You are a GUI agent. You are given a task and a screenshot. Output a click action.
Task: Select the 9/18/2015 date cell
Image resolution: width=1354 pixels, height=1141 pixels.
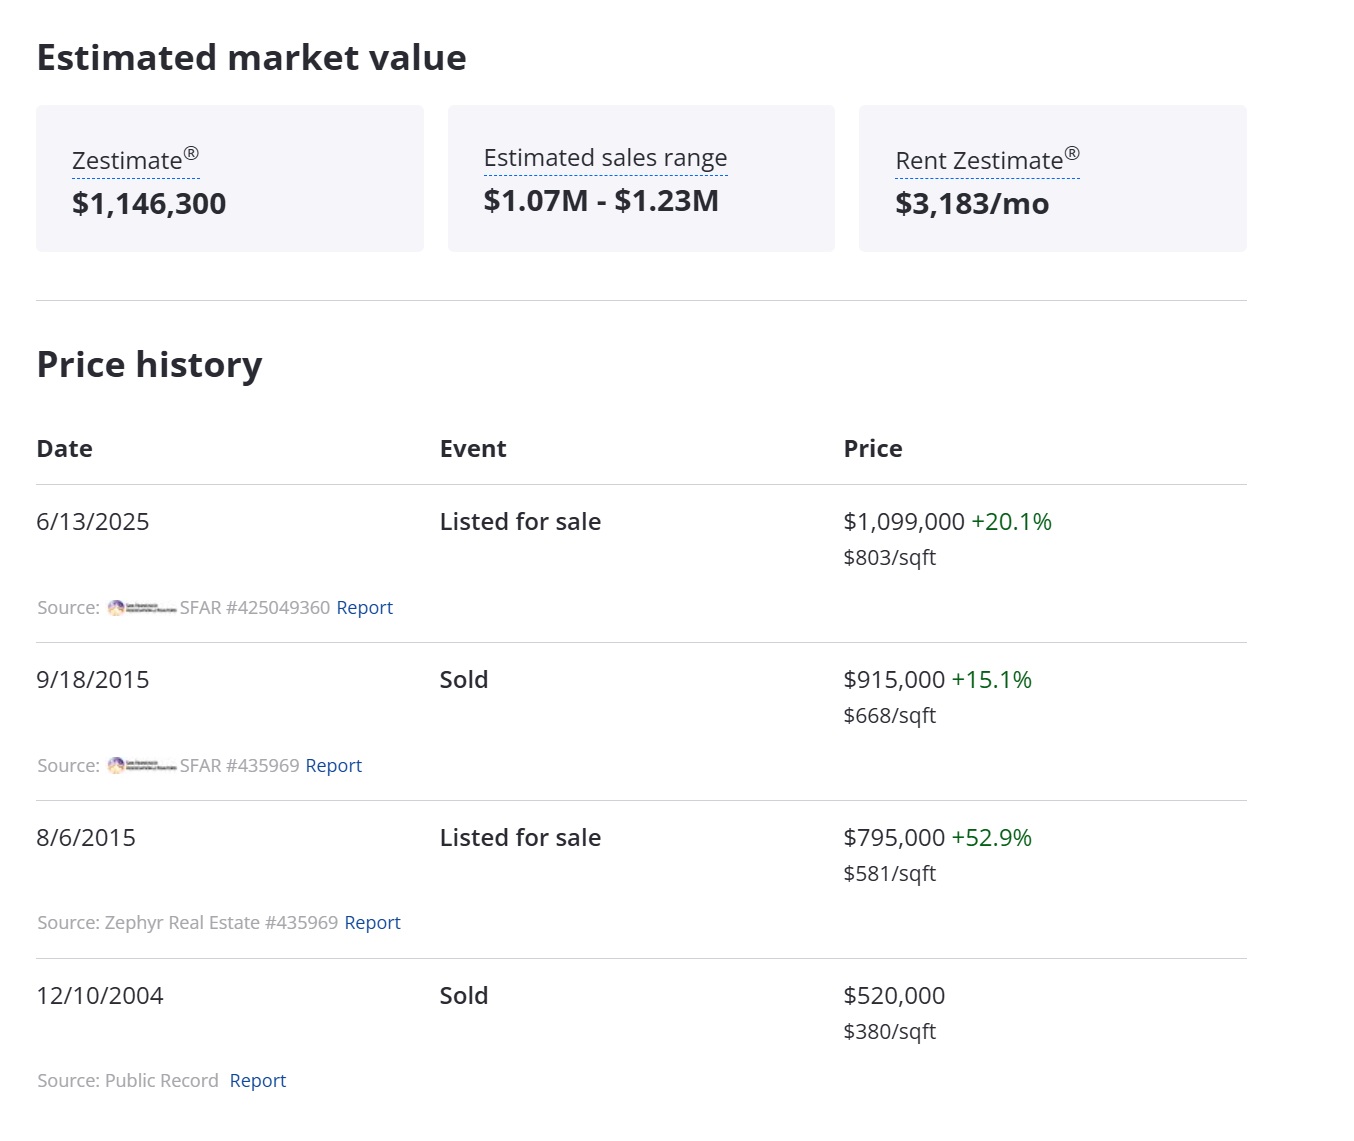pos(93,680)
